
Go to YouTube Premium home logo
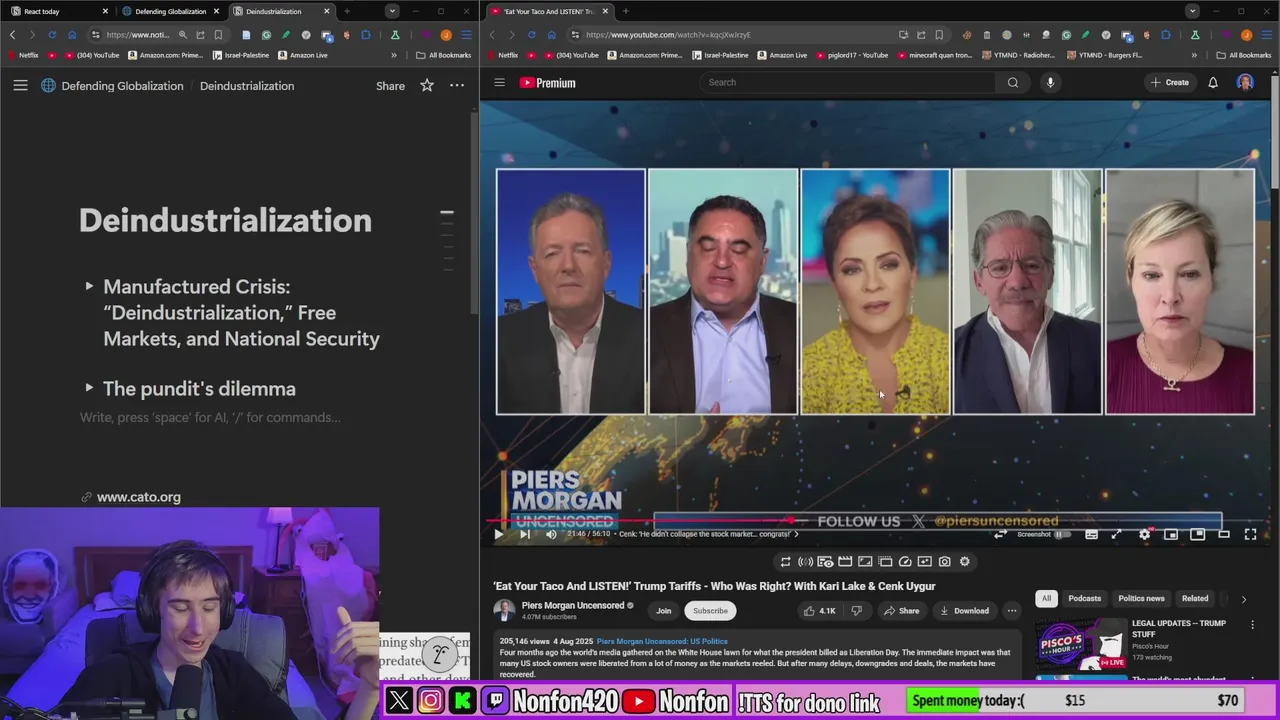point(548,83)
